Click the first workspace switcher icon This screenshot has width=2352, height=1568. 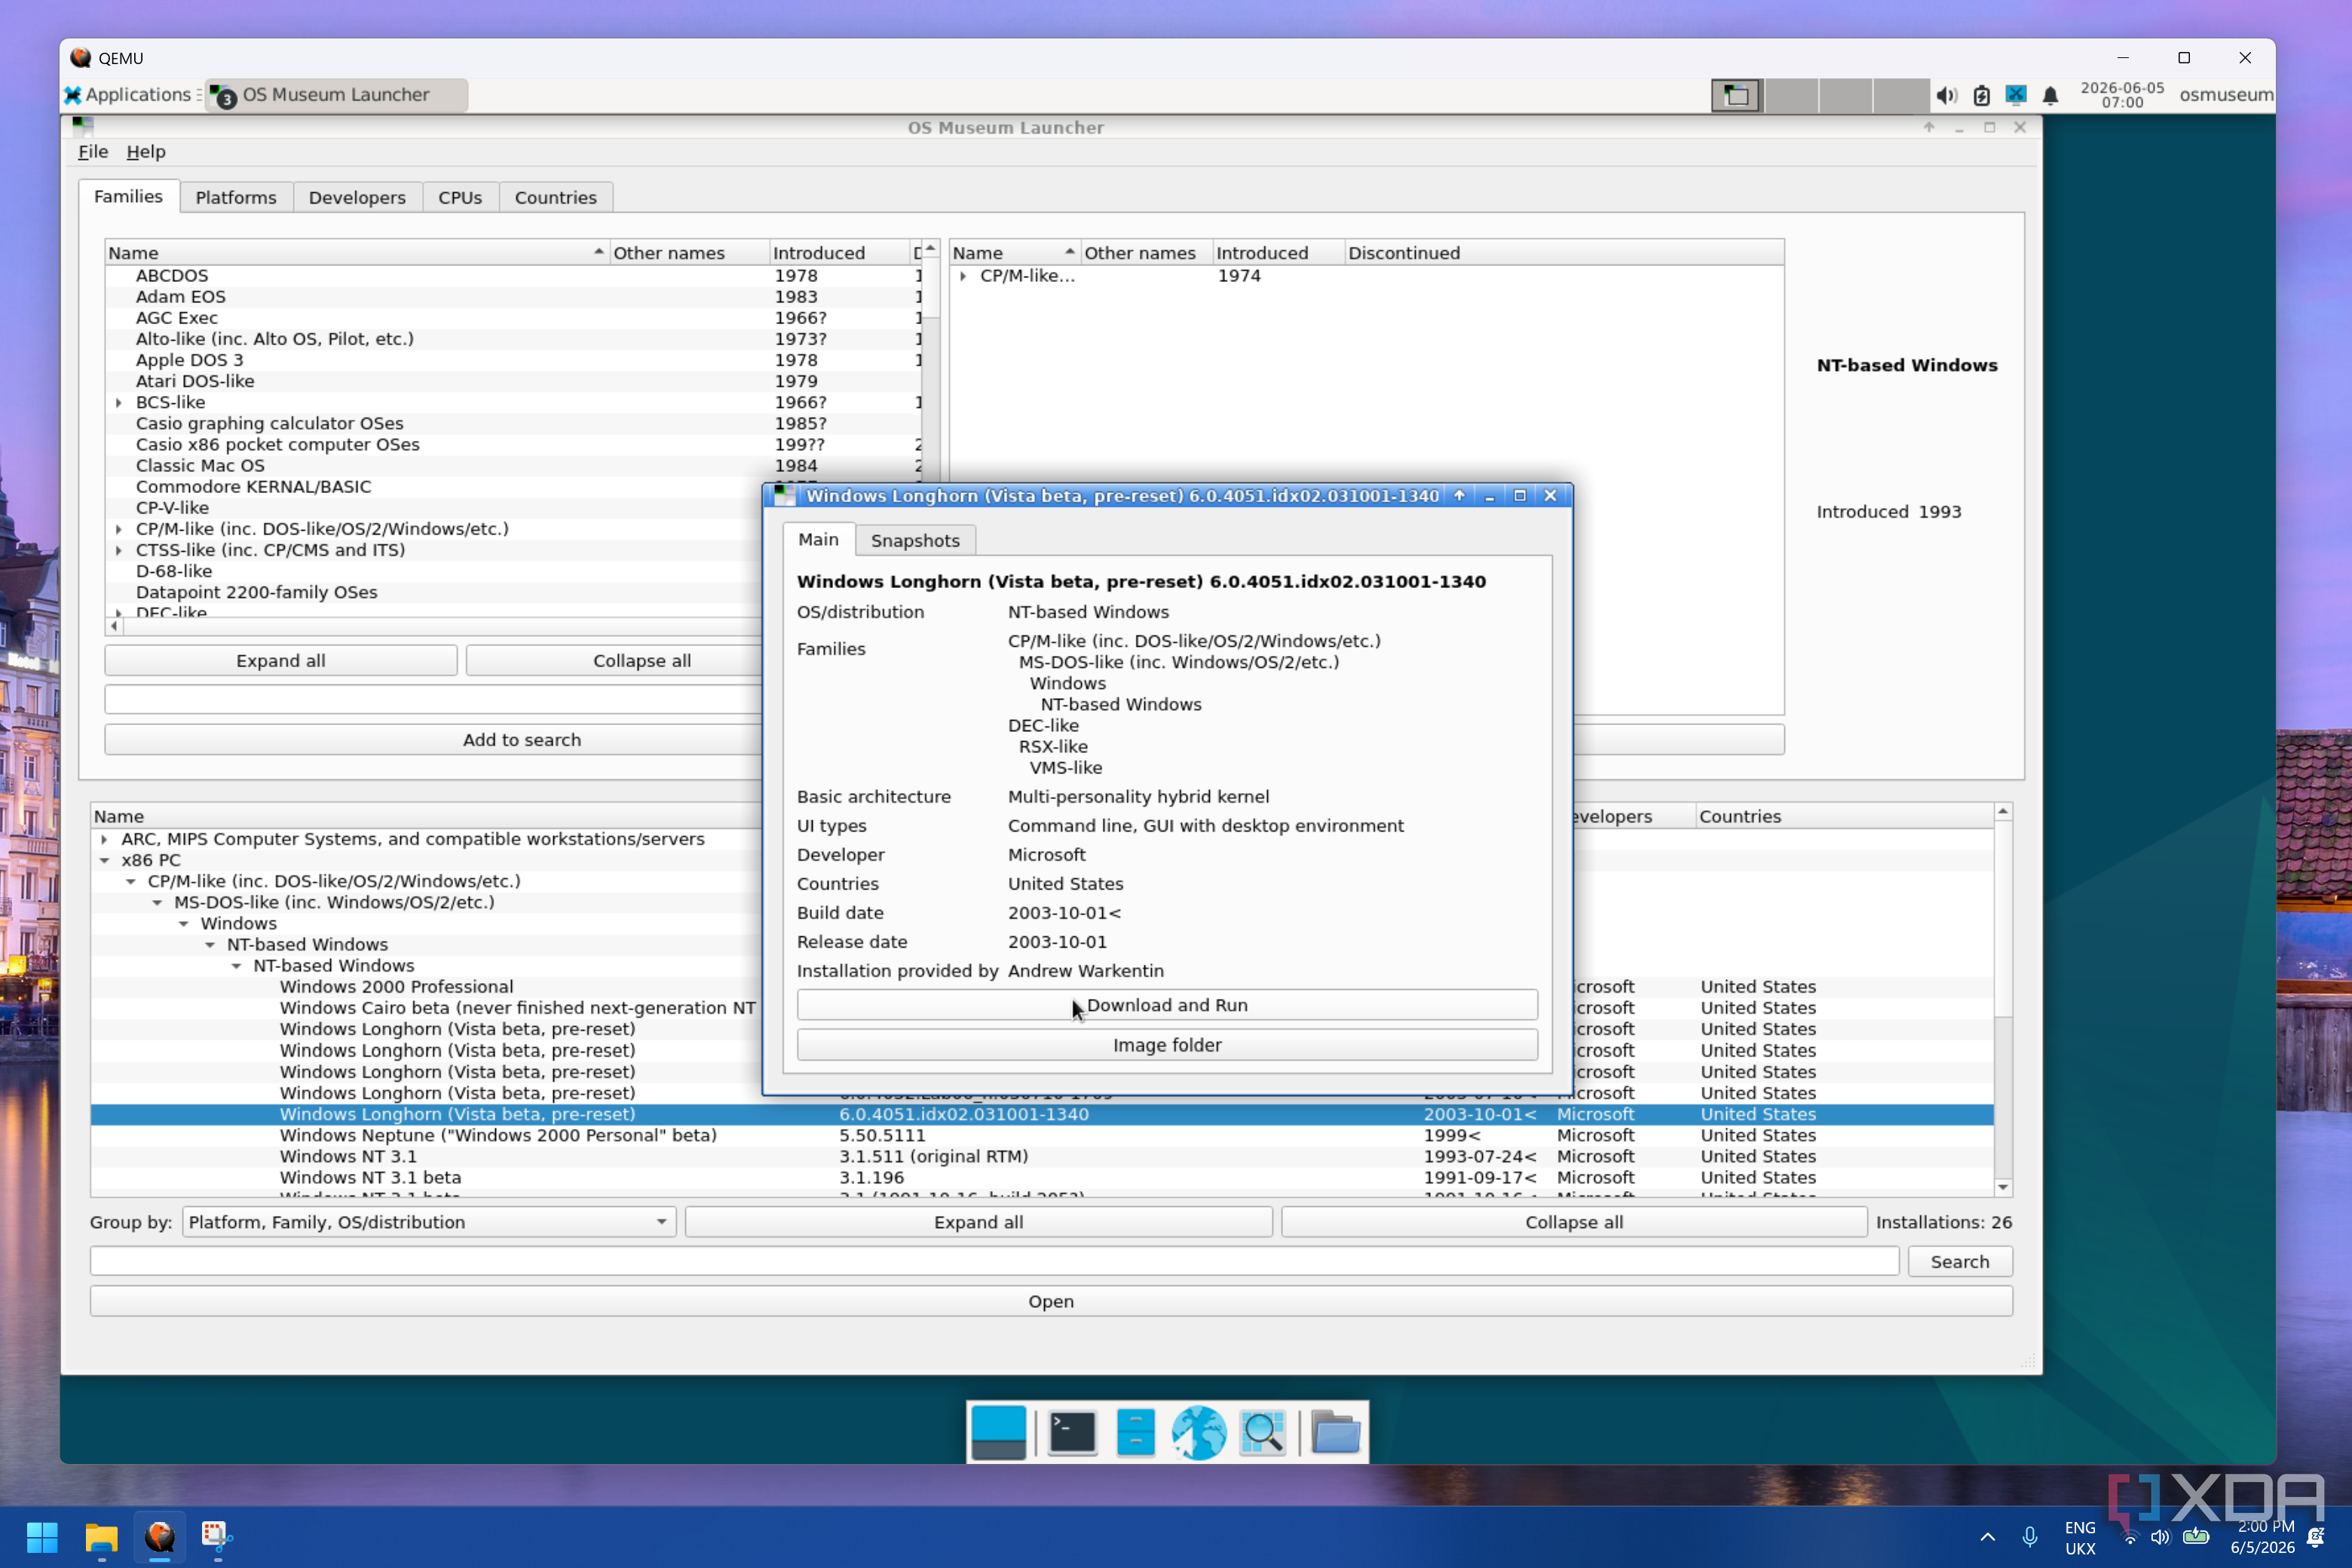click(x=1735, y=95)
